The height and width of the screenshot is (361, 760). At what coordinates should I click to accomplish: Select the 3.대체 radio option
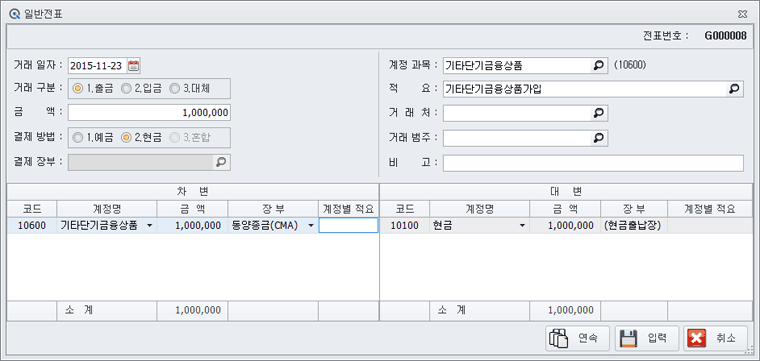click(190, 89)
